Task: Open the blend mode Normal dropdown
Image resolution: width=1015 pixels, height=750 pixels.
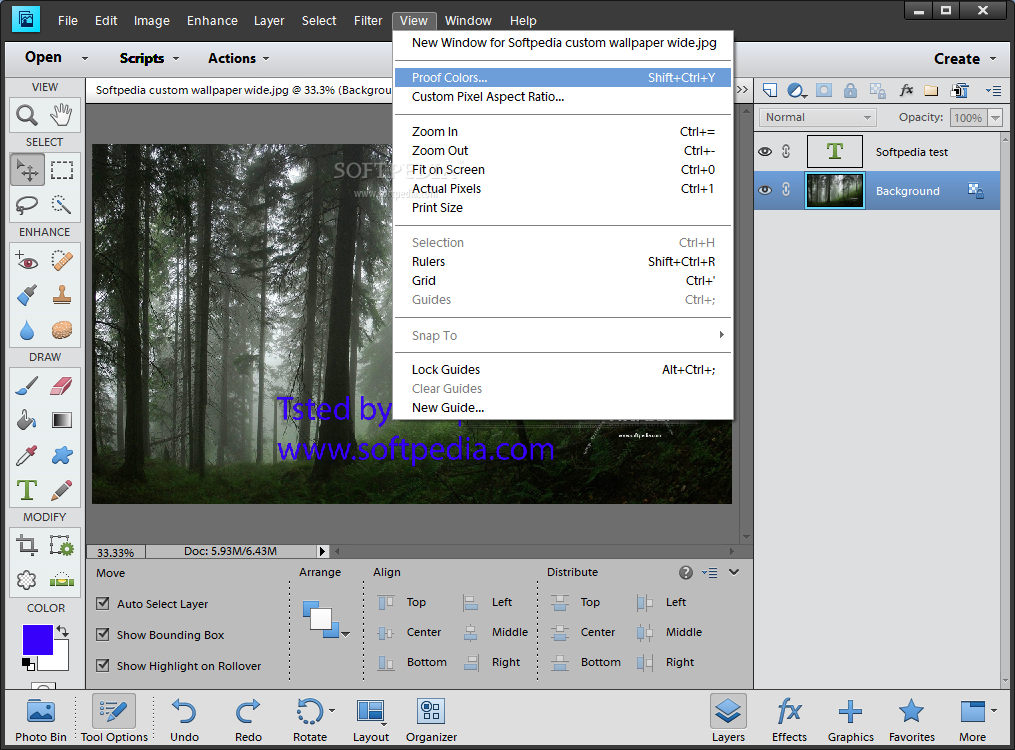Action: [x=818, y=117]
